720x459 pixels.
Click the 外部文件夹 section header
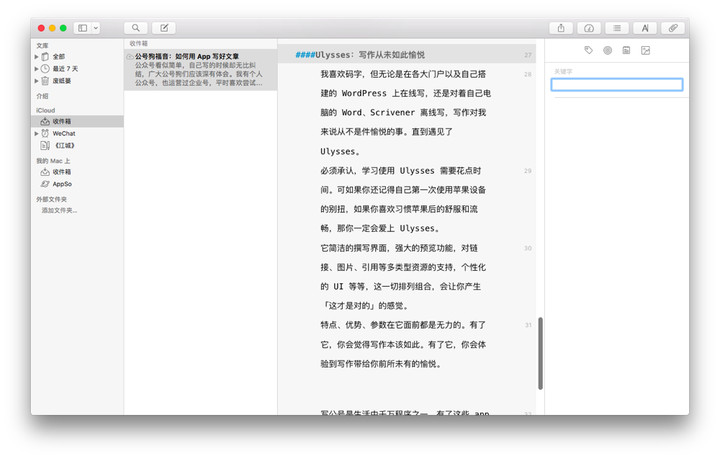pyautogui.click(x=51, y=199)
